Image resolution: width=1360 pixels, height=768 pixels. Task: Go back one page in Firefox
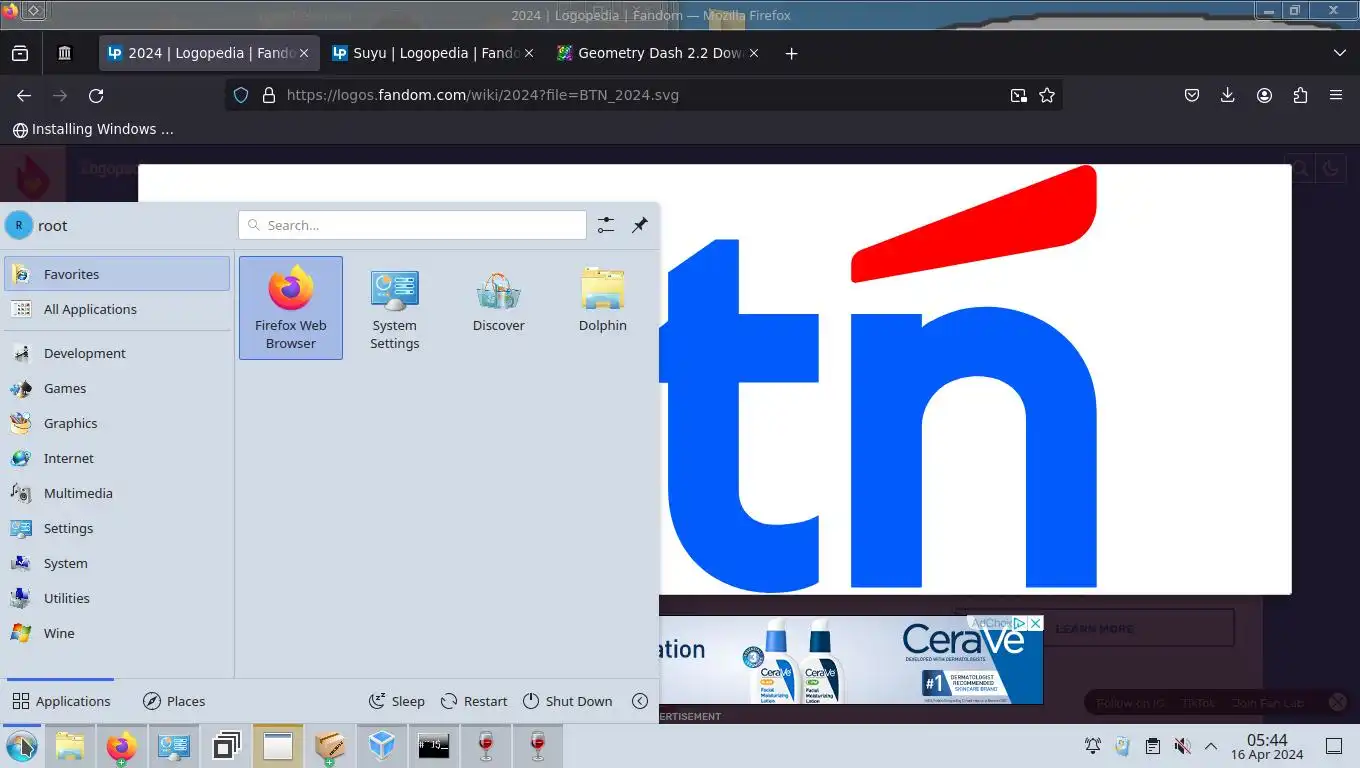(24, 95)
